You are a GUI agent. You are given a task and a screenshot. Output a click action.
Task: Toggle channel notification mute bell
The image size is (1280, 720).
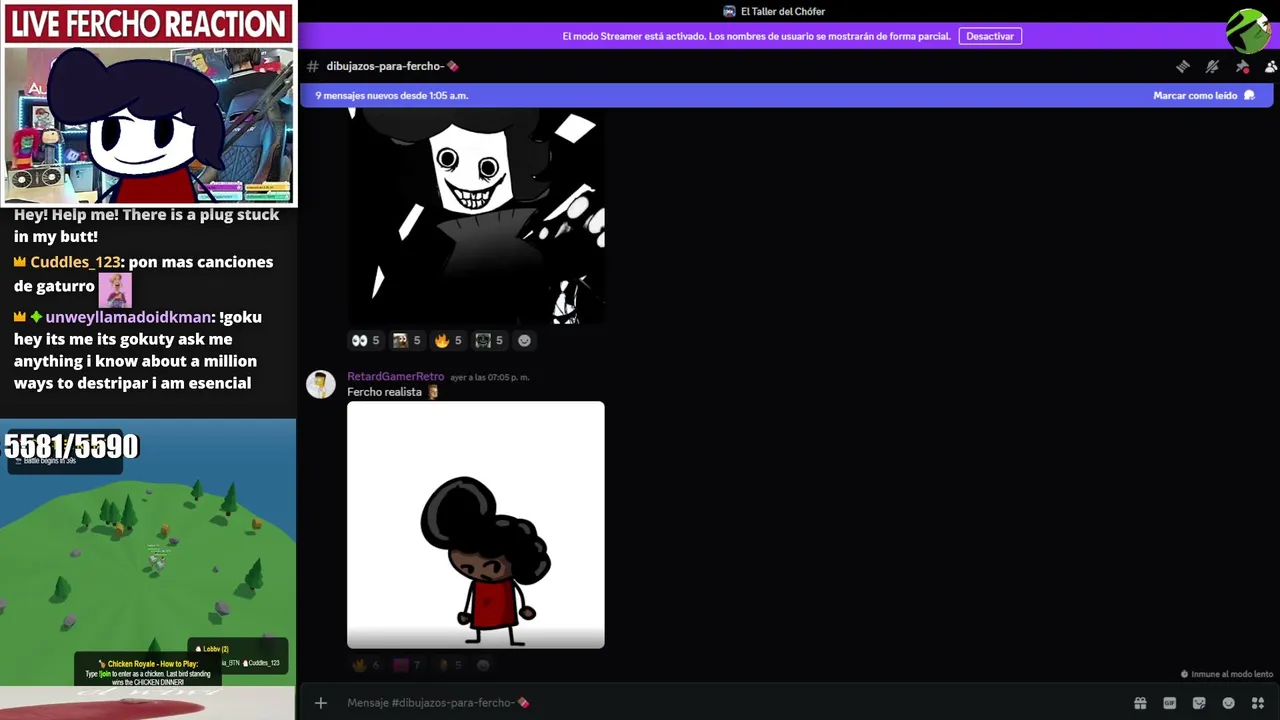coord(1212,66)
